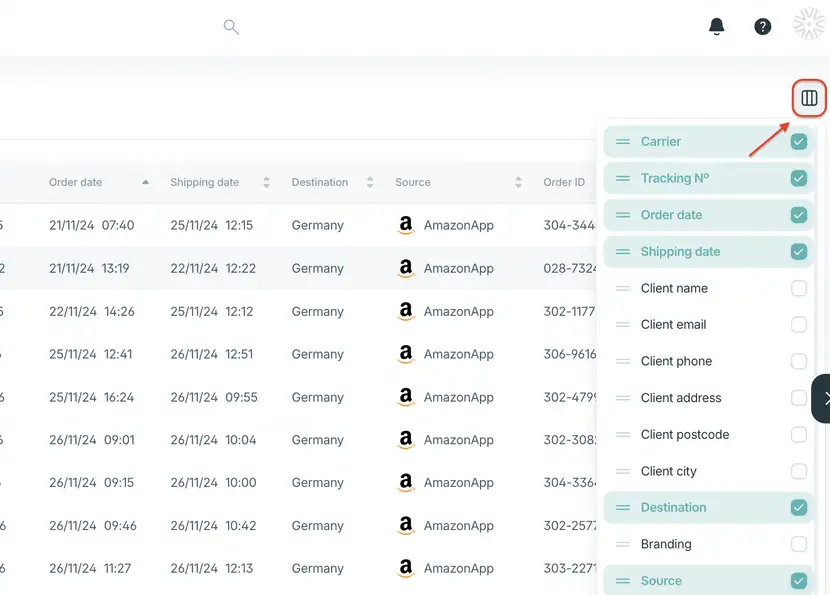Check the Branding column checkbox
The height and width of the screenshot is (595, 830).
(x=799, y=544)
